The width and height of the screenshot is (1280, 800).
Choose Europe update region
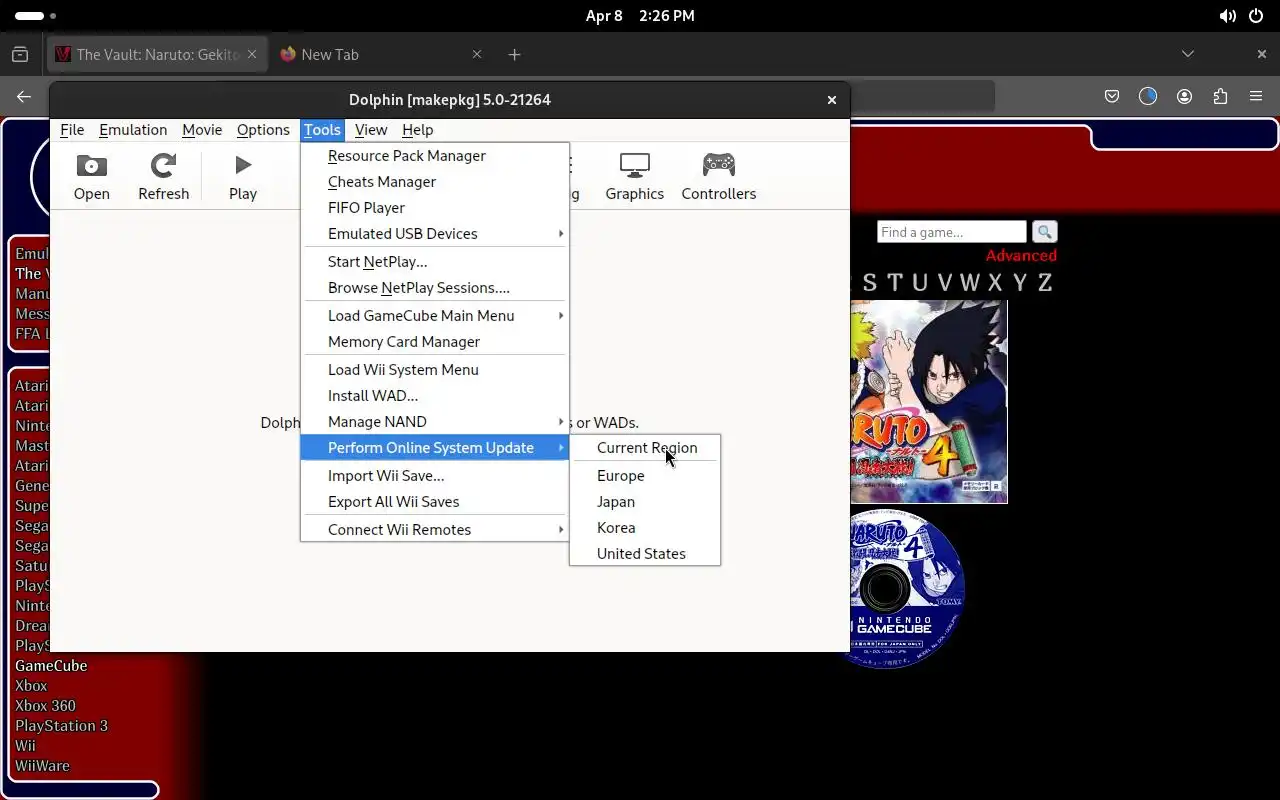[x=645, y=476]
